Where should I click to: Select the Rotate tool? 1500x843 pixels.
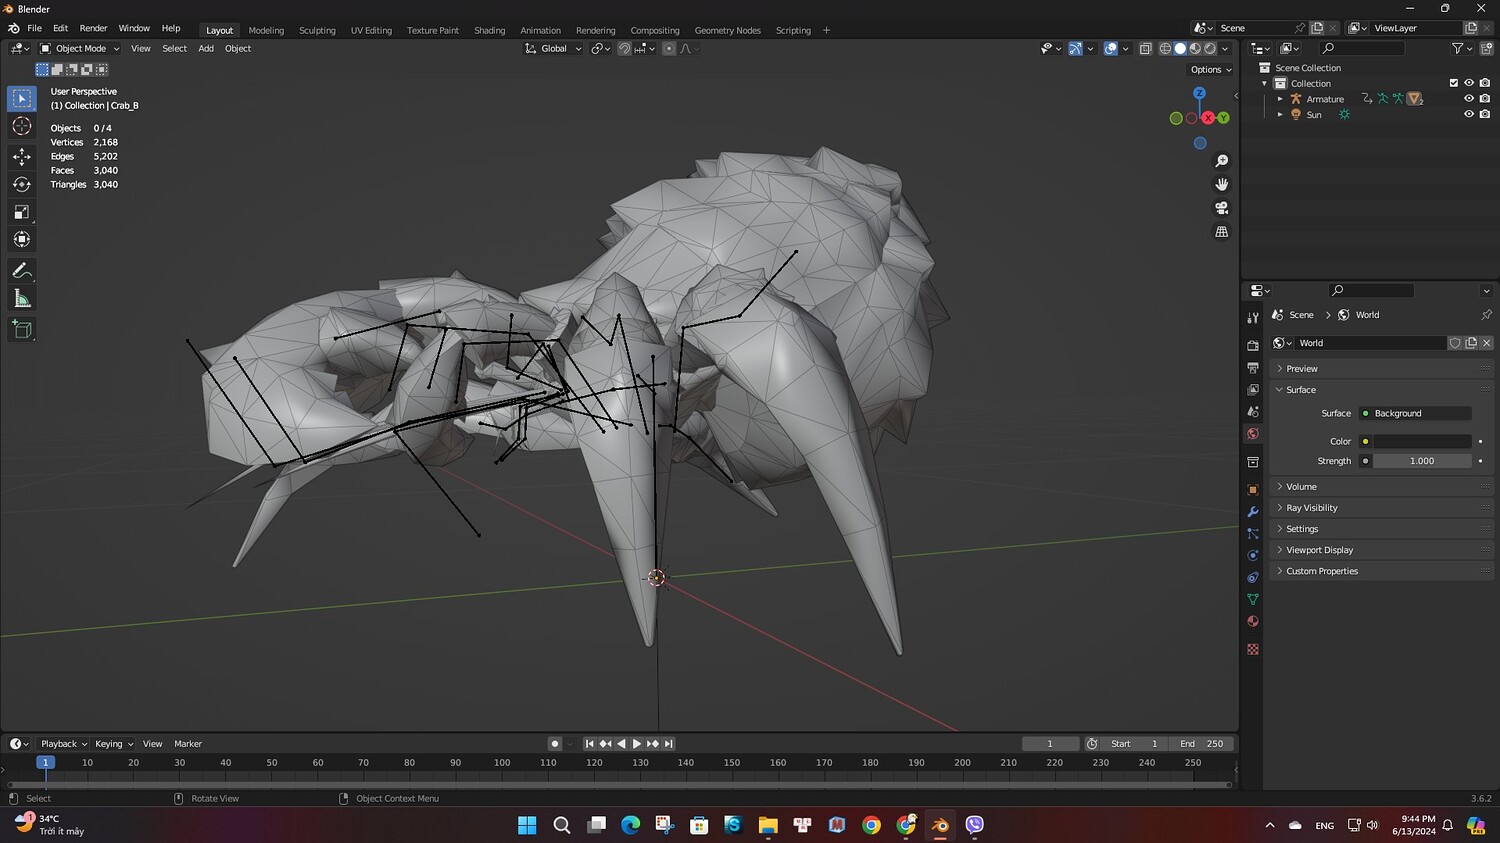coord(21,184)
